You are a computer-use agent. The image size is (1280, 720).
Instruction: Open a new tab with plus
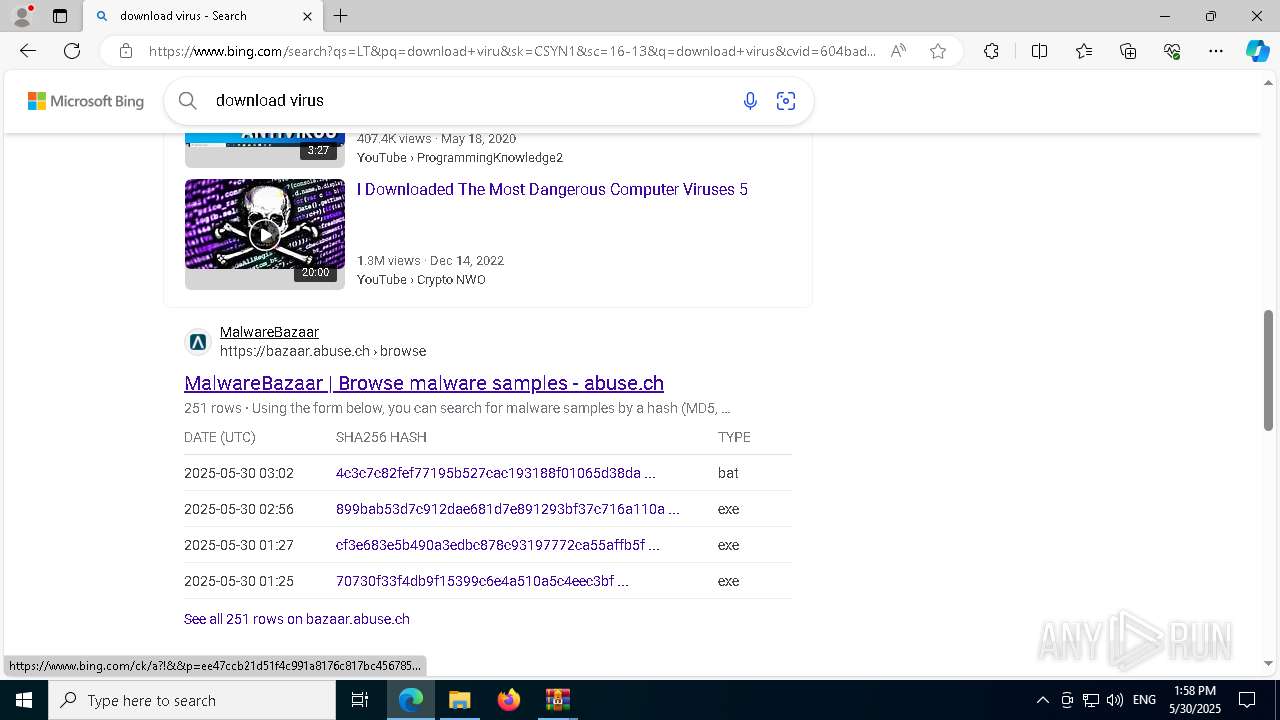point(341,16)
